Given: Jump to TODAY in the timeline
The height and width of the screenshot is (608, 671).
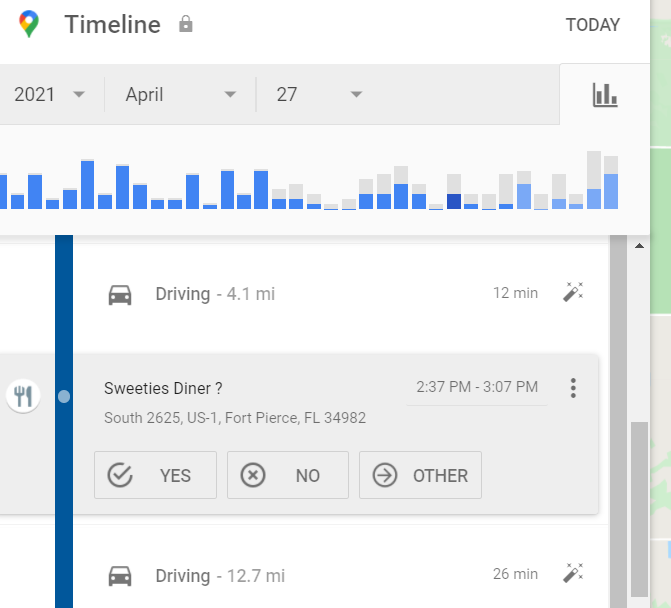Looking at the screenshot, I should 592,25.
